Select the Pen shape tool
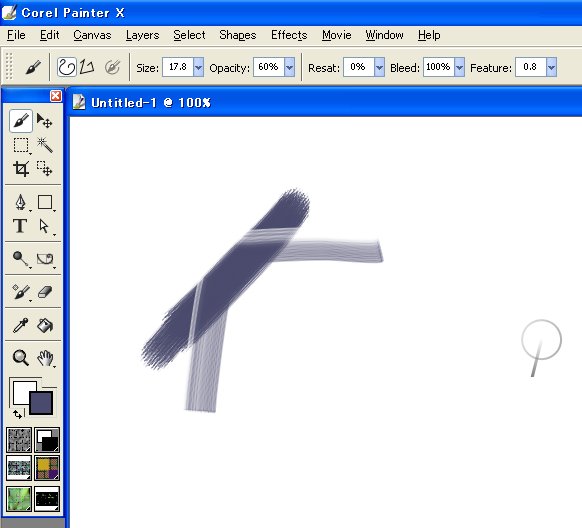 pos(20,203)
